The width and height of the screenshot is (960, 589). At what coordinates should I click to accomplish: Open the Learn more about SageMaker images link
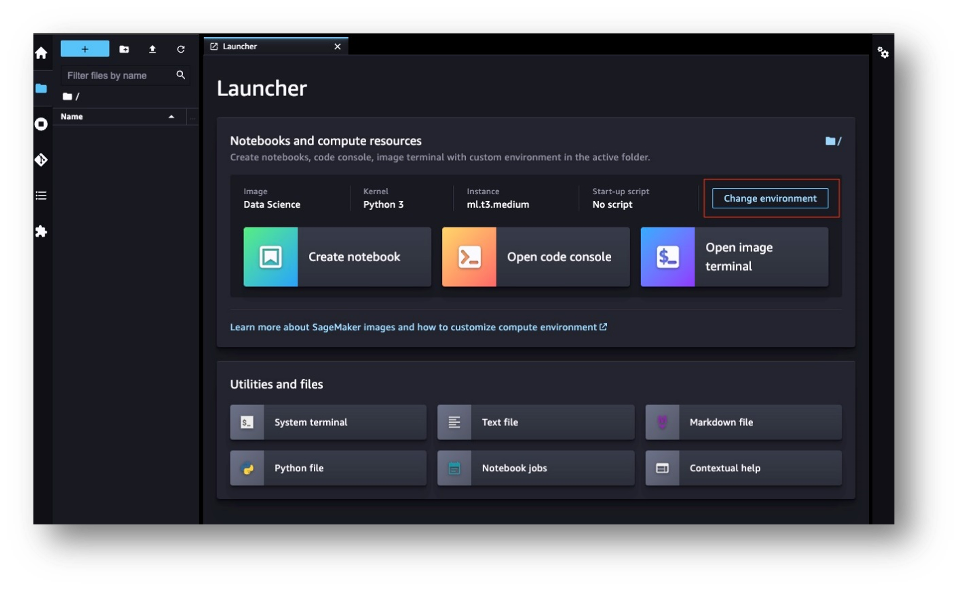tap(418, 327)
